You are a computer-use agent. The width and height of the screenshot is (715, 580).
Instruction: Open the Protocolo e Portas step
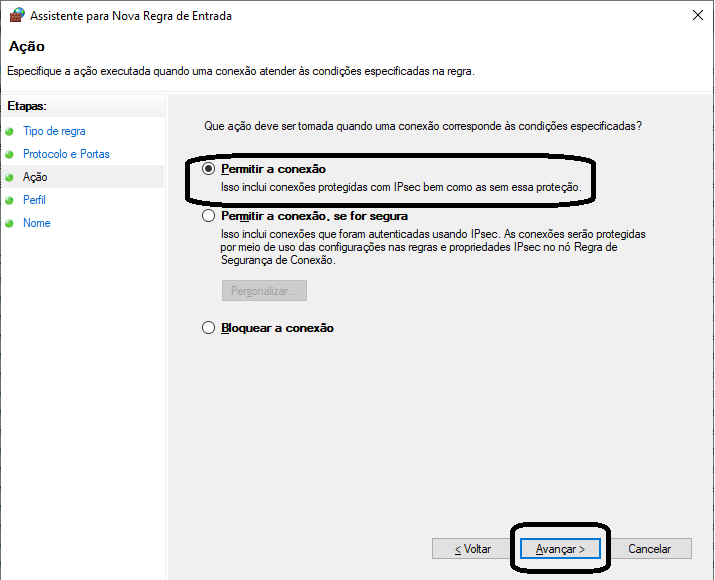coord(66,154)
